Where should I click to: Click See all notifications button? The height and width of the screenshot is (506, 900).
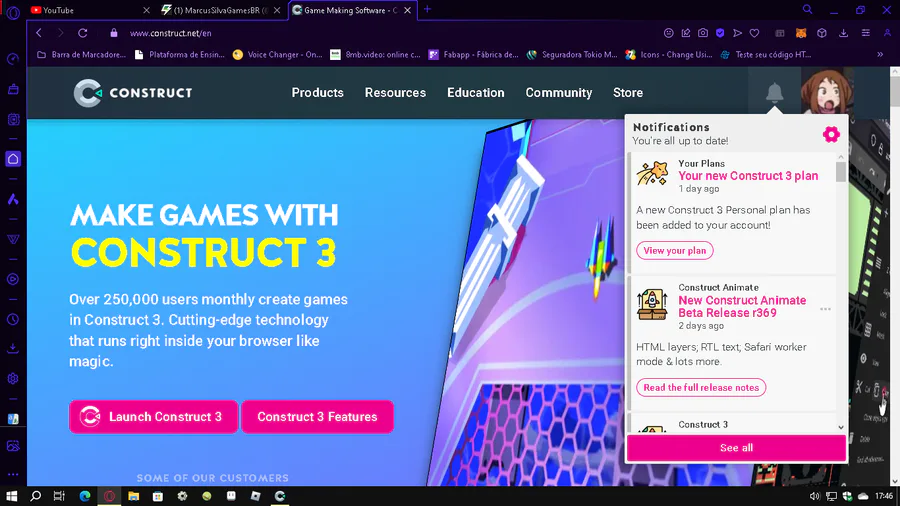pos(736,447)
